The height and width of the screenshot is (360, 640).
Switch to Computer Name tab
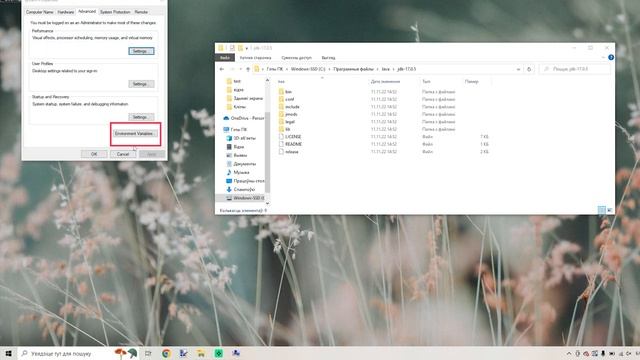[40, 12]
